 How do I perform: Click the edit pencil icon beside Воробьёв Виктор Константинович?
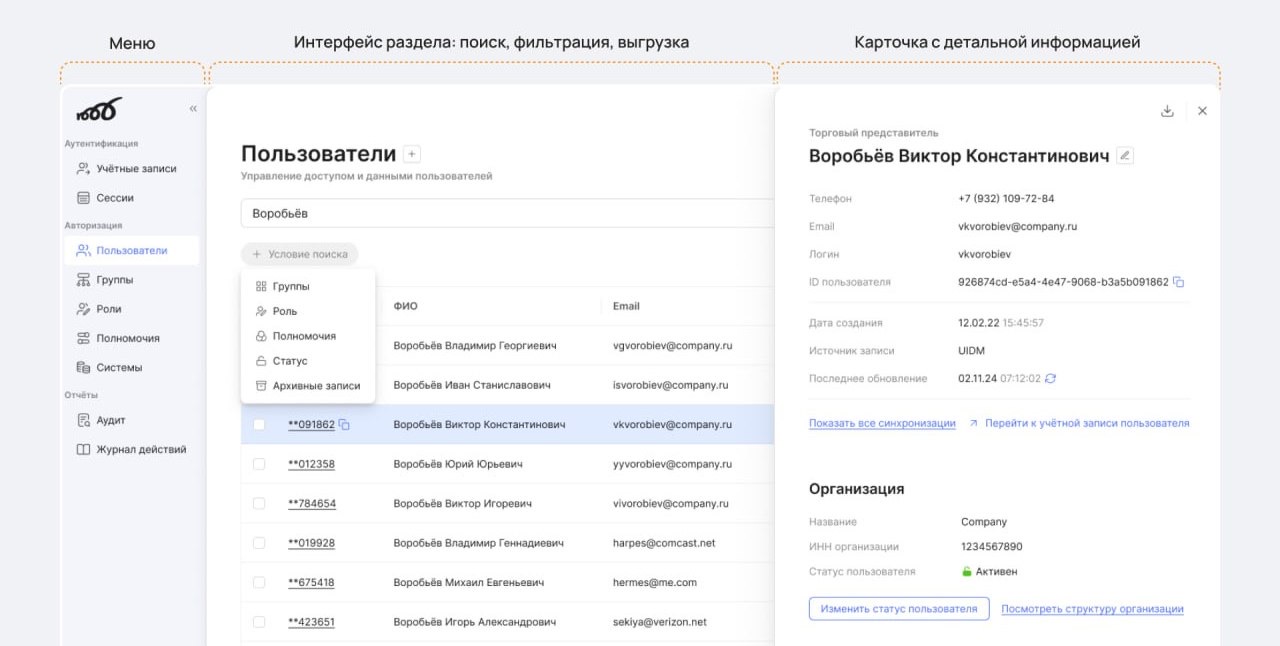pyautogui.click(x=1125, y=156)
